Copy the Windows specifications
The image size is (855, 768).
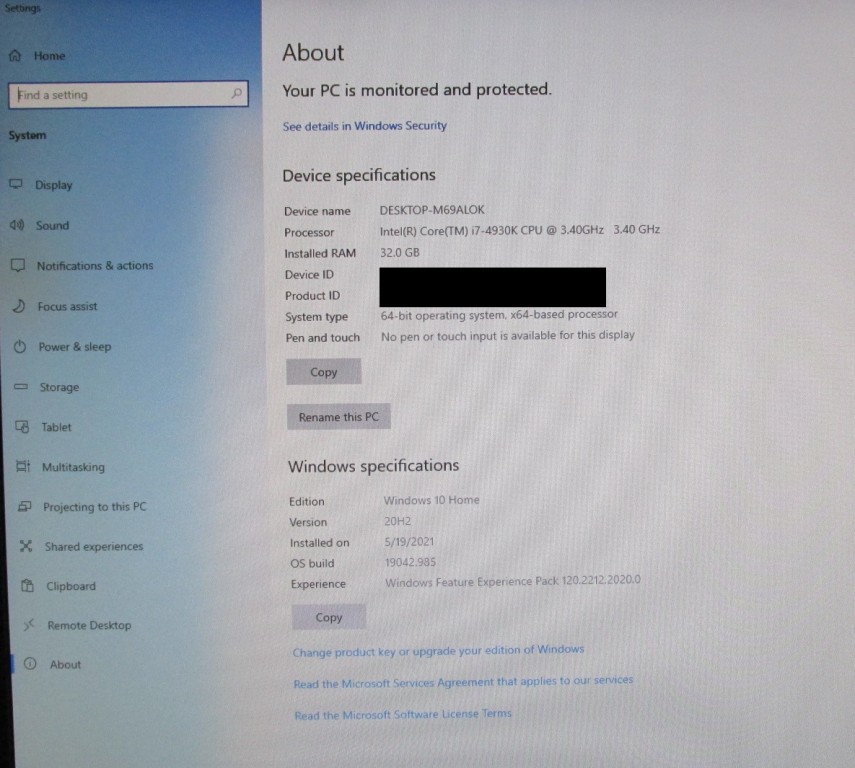329,617
